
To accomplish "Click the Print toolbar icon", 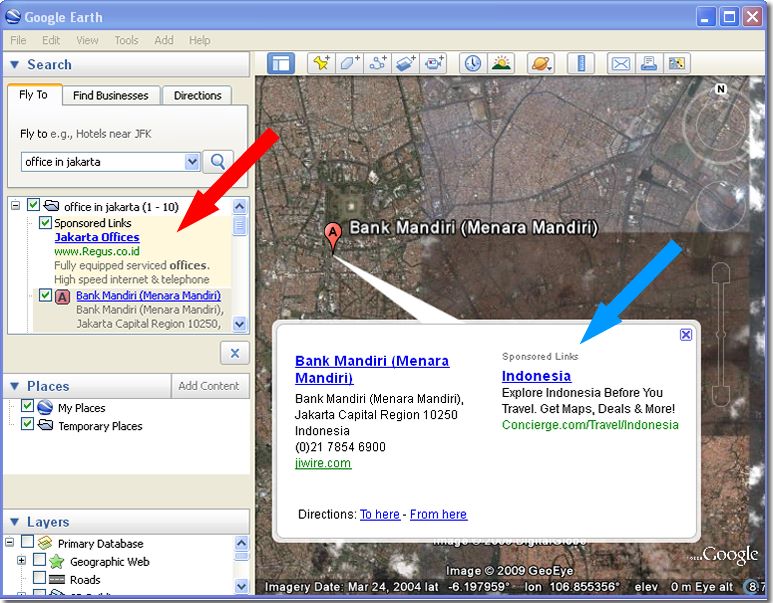I will [x=648, y=63].
